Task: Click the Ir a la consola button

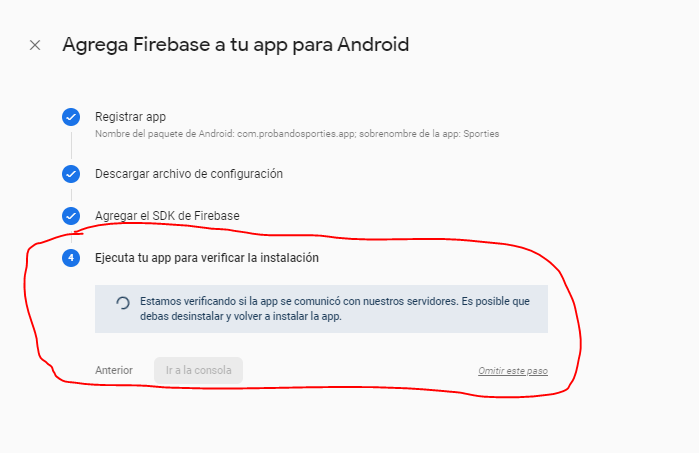Action: tap(198, 371)
